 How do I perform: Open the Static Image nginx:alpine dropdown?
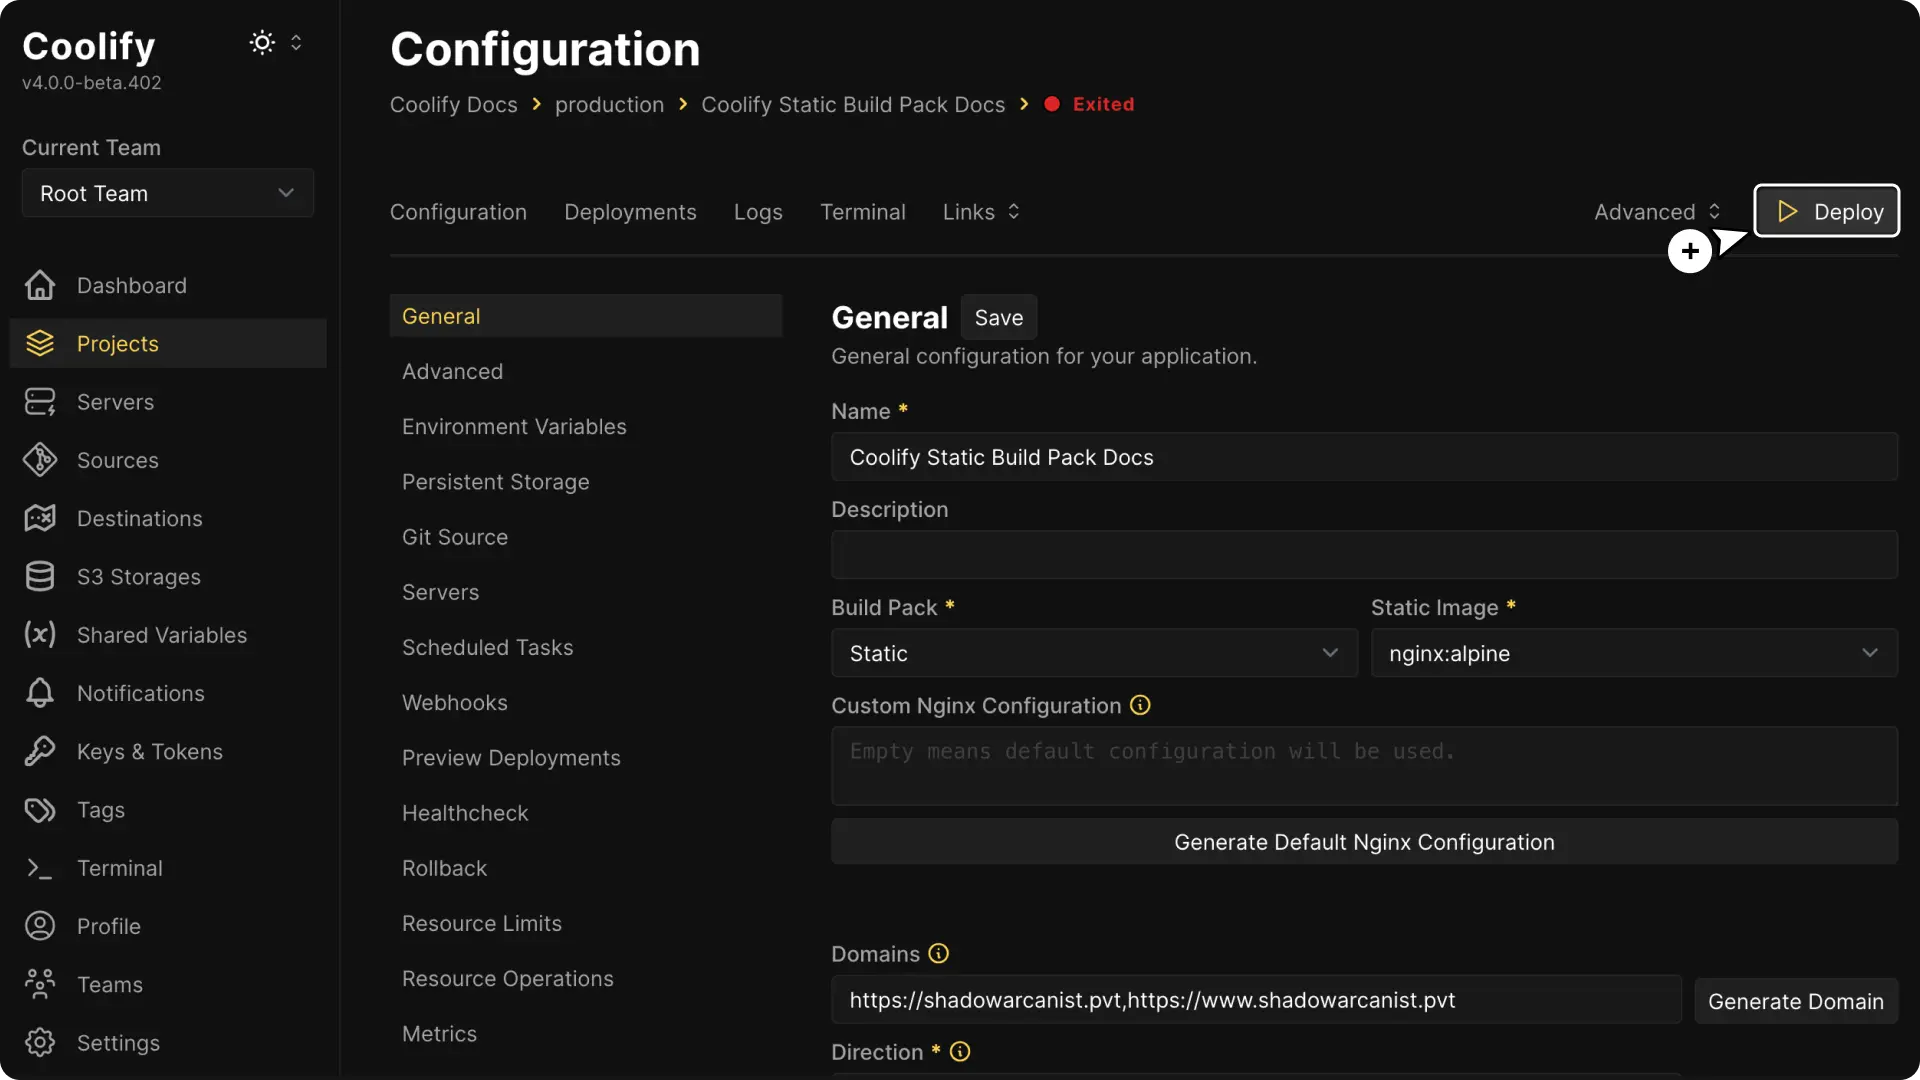point(1632,653)
